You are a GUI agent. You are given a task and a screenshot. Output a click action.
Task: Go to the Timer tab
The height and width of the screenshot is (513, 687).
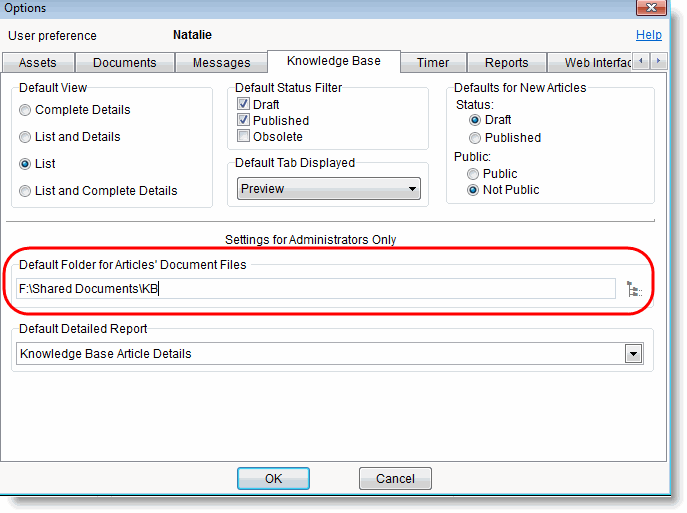(x=433, y=63)
